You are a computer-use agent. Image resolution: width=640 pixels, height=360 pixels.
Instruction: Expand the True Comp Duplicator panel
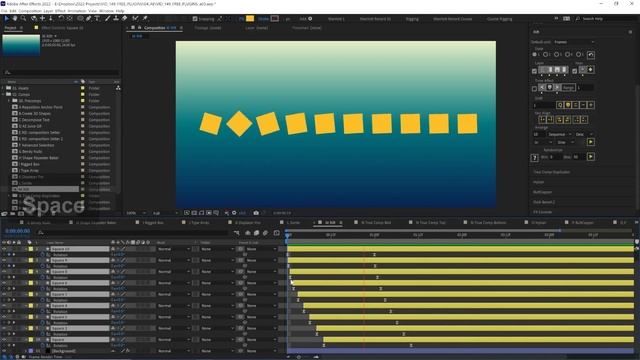click(x=551, y=172)
